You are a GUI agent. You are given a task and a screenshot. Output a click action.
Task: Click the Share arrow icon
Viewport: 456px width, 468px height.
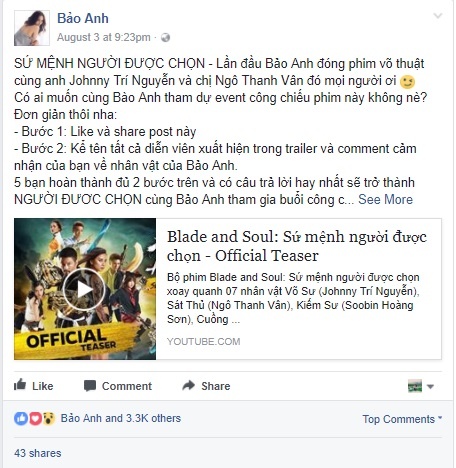pos(189,385)
